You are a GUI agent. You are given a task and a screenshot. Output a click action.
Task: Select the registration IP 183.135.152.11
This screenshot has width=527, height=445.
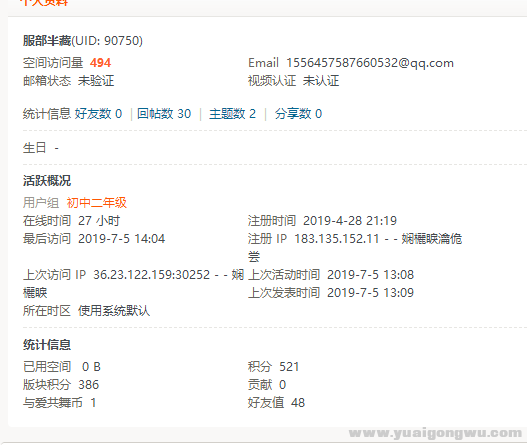[337, 239]
